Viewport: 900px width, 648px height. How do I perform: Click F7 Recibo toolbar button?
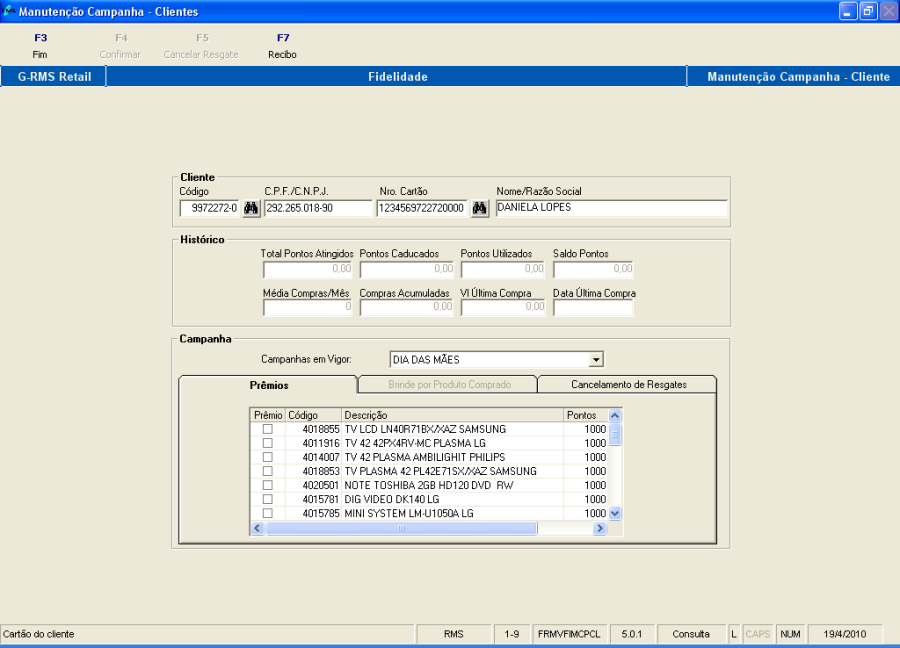282,46
